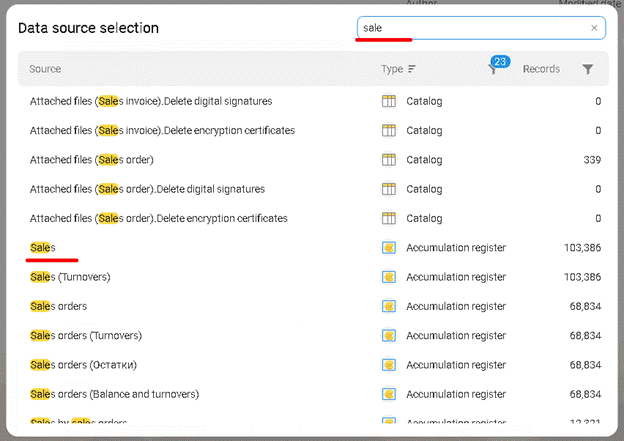Click catalog icon for Sales invoice encryption certificates

(390, 130)
